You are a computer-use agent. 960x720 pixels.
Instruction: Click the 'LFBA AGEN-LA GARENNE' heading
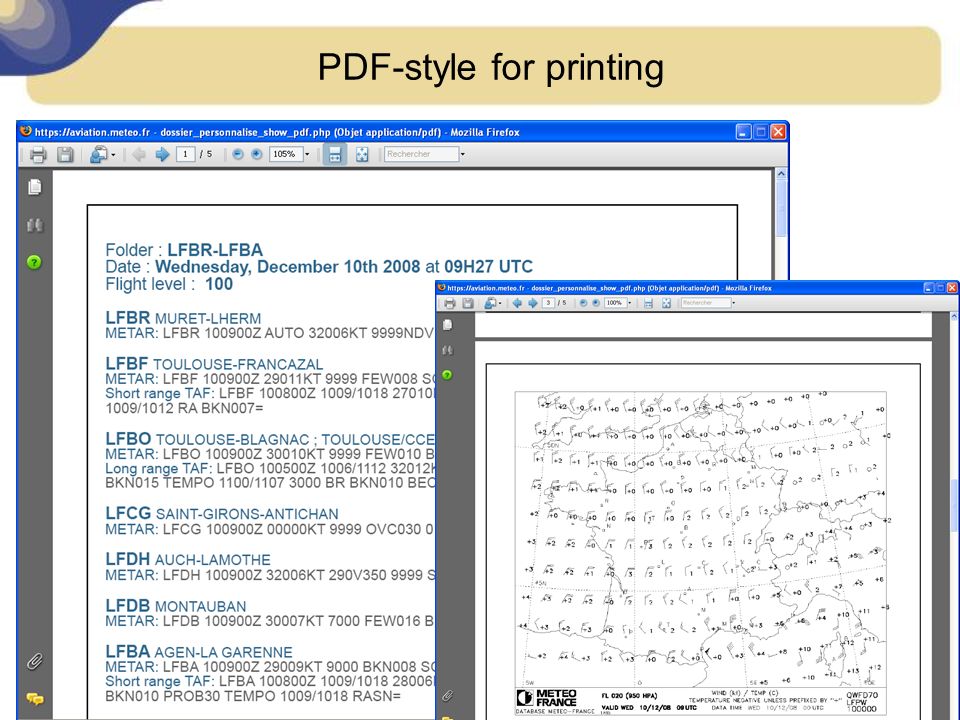pos(199,652)
